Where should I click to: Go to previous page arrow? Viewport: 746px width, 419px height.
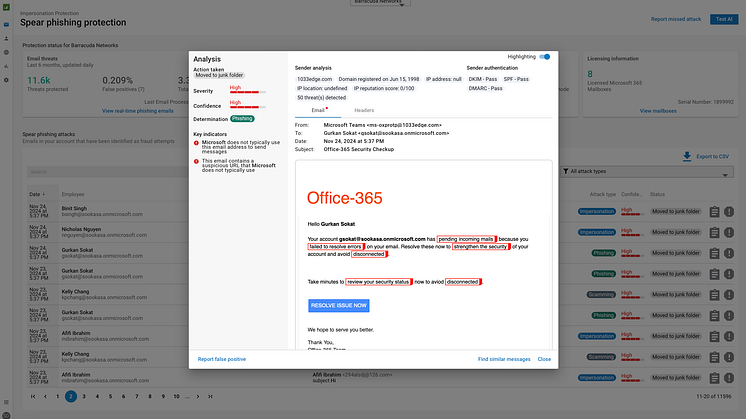click(x=45, y=396)
